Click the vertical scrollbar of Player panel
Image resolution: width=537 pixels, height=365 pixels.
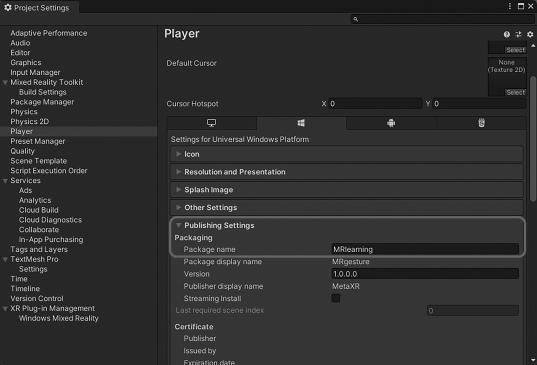click(533, 139)
